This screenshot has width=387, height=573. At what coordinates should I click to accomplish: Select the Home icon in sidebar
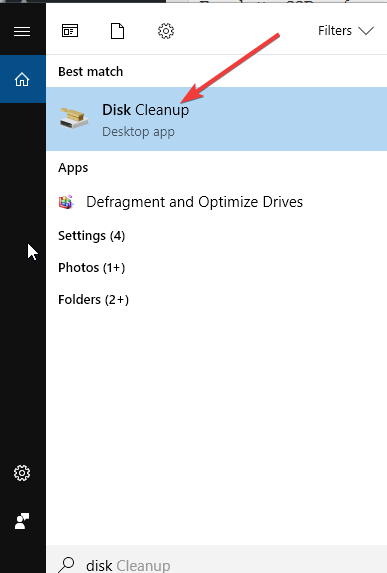pyautogui.click(x=22, y=79)
